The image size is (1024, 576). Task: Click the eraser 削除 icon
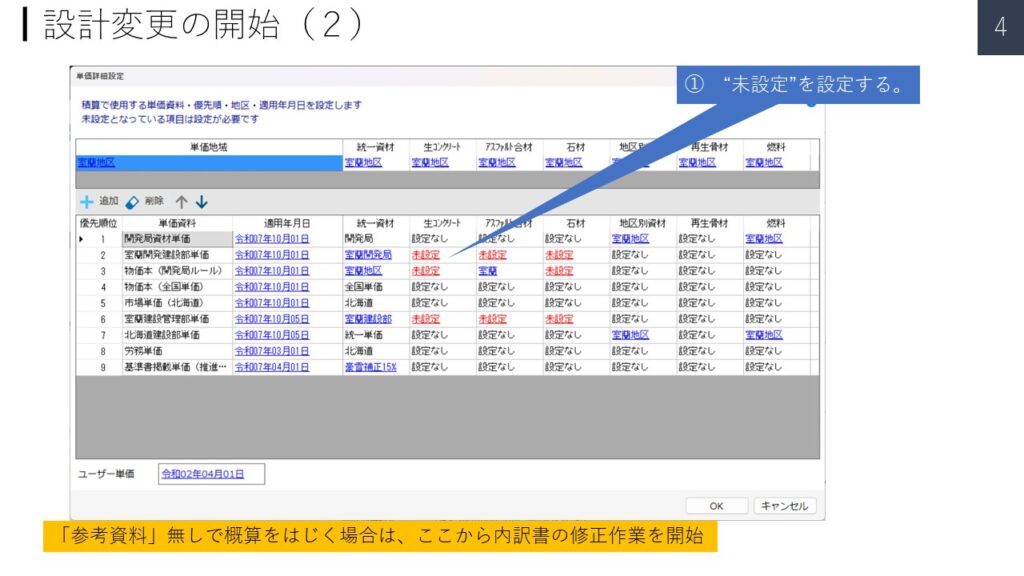132,201
